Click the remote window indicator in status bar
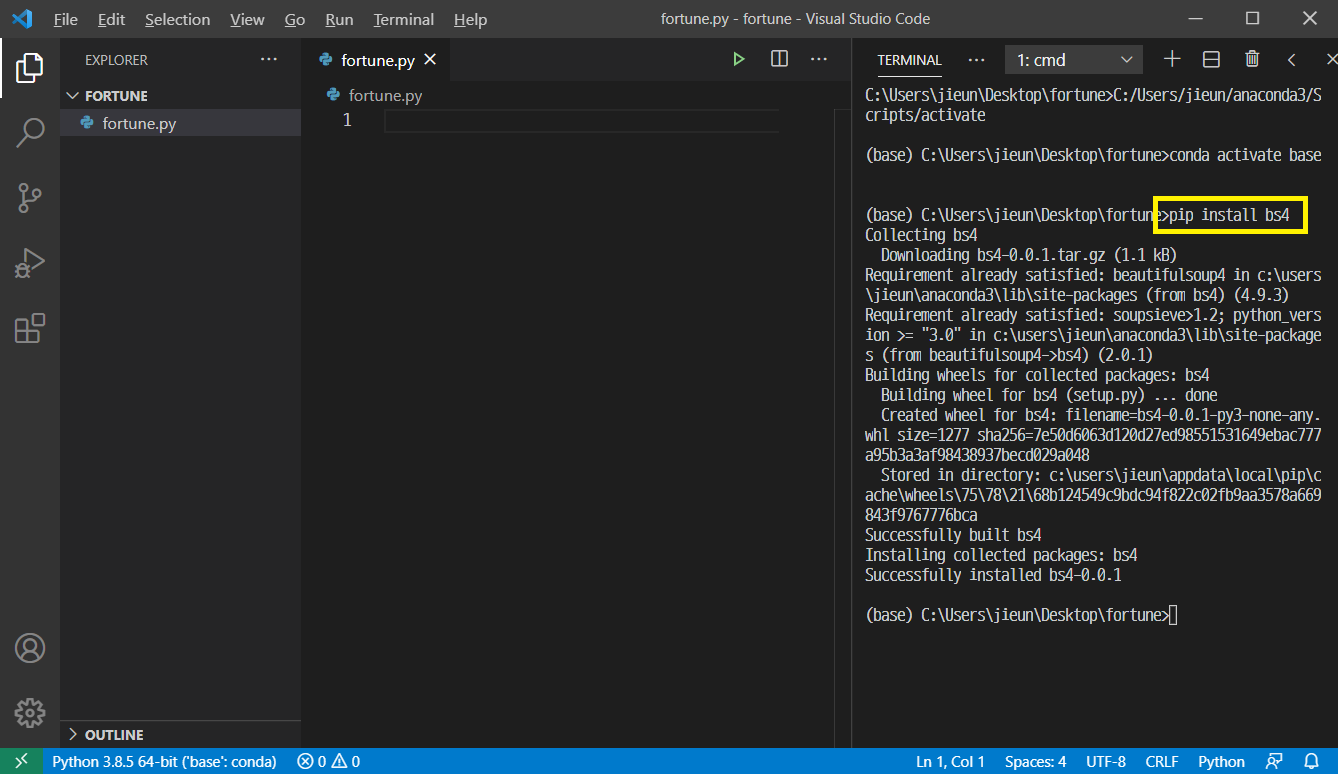Viewport: 1338px width, 774px height. coord(21,761)
